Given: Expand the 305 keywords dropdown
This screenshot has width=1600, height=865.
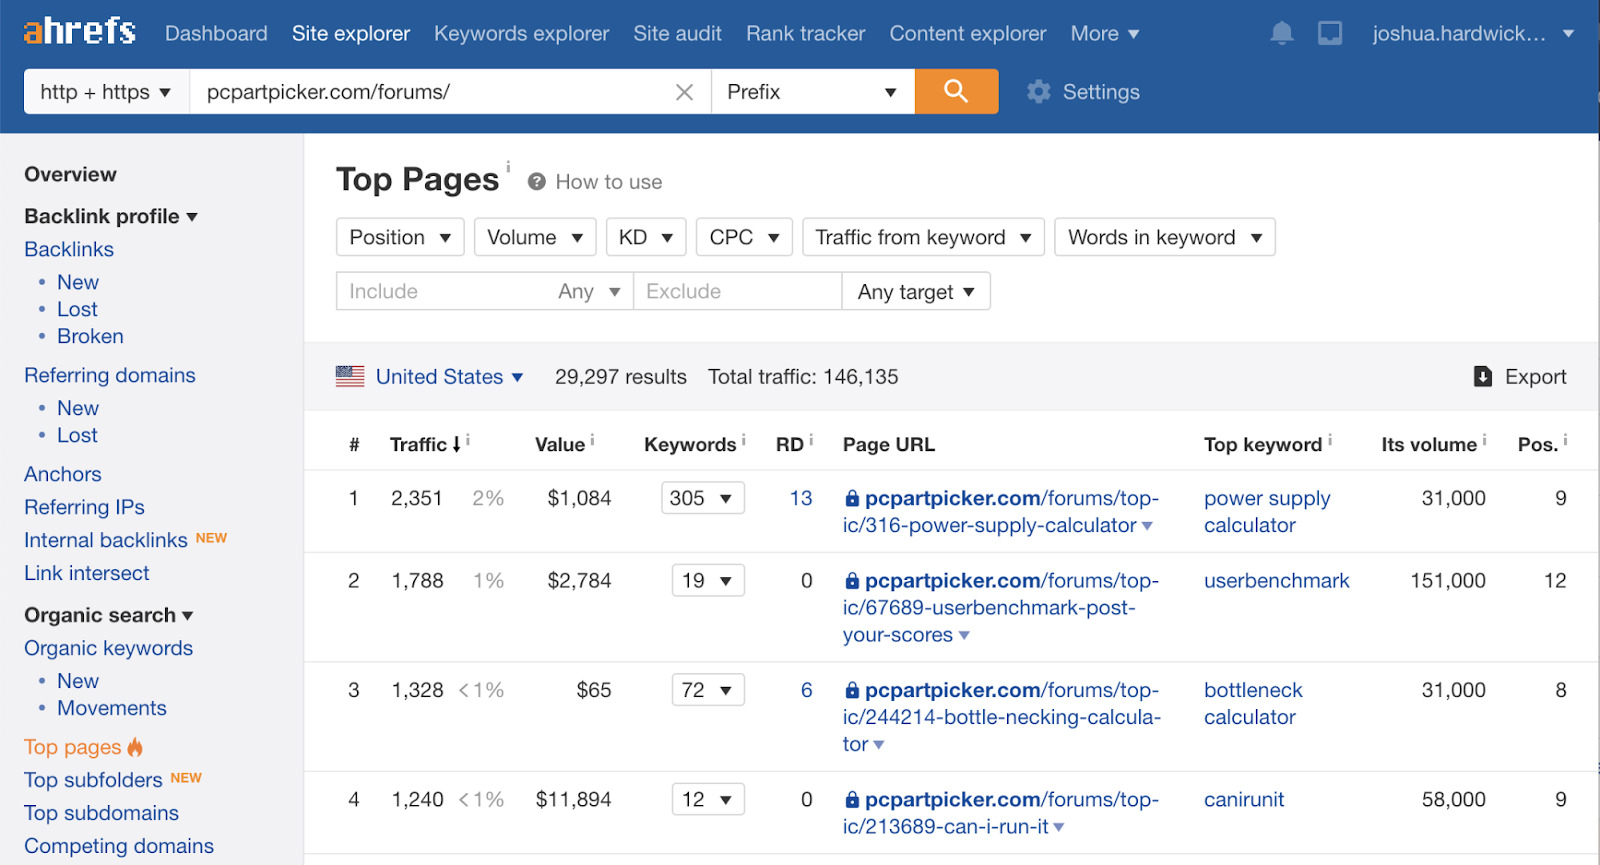Looking at the screenshot, I should pos(702,498).
